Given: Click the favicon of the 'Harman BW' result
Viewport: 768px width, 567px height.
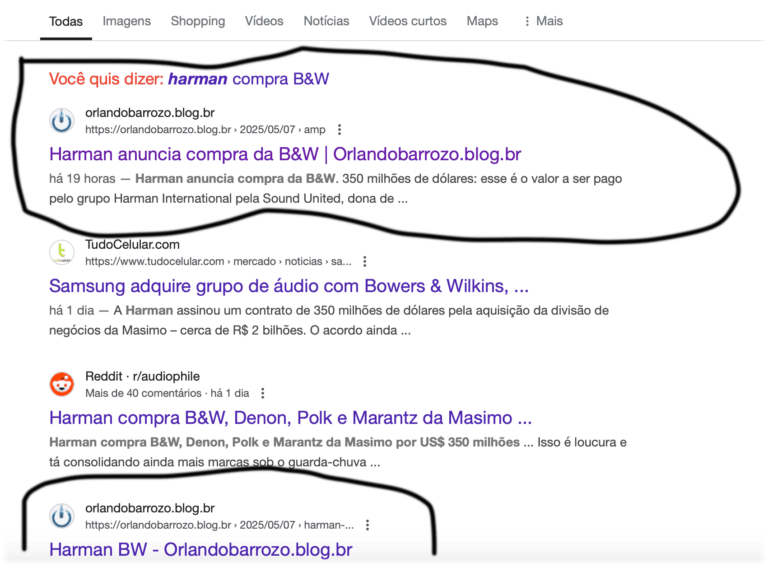Looking at the screenshot, I should click(62, 516).
